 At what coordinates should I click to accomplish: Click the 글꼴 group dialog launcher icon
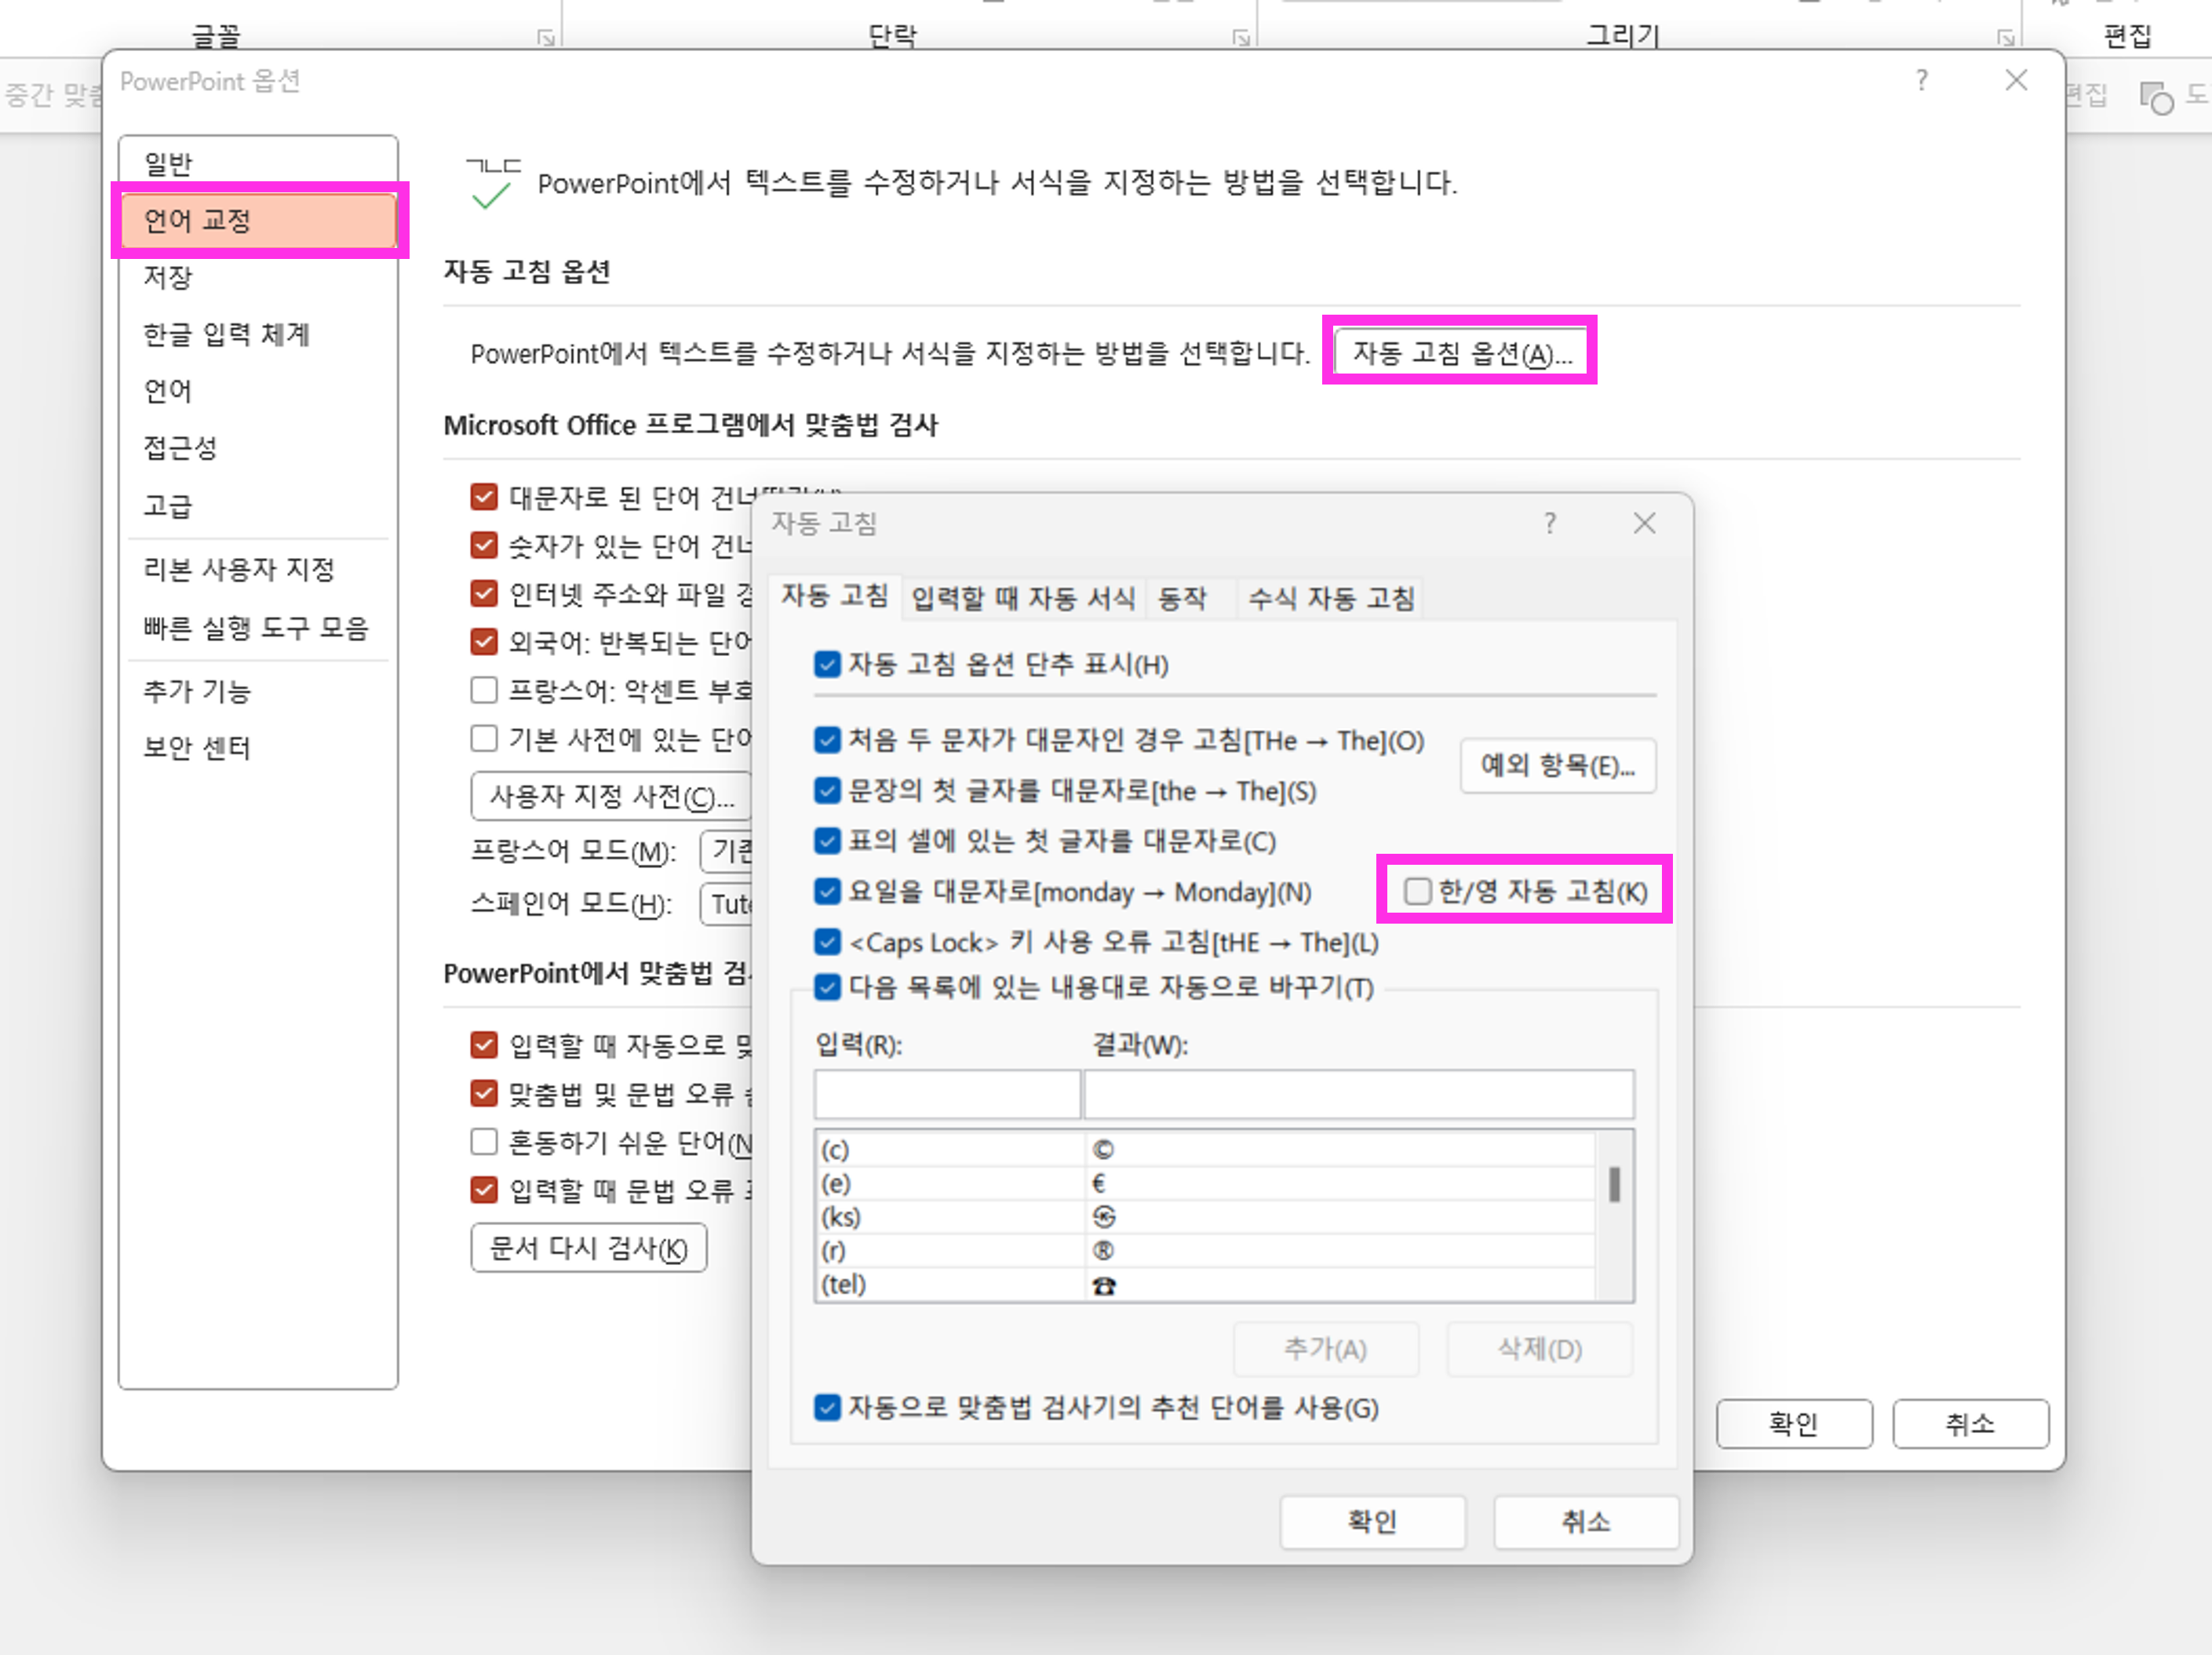546,38
